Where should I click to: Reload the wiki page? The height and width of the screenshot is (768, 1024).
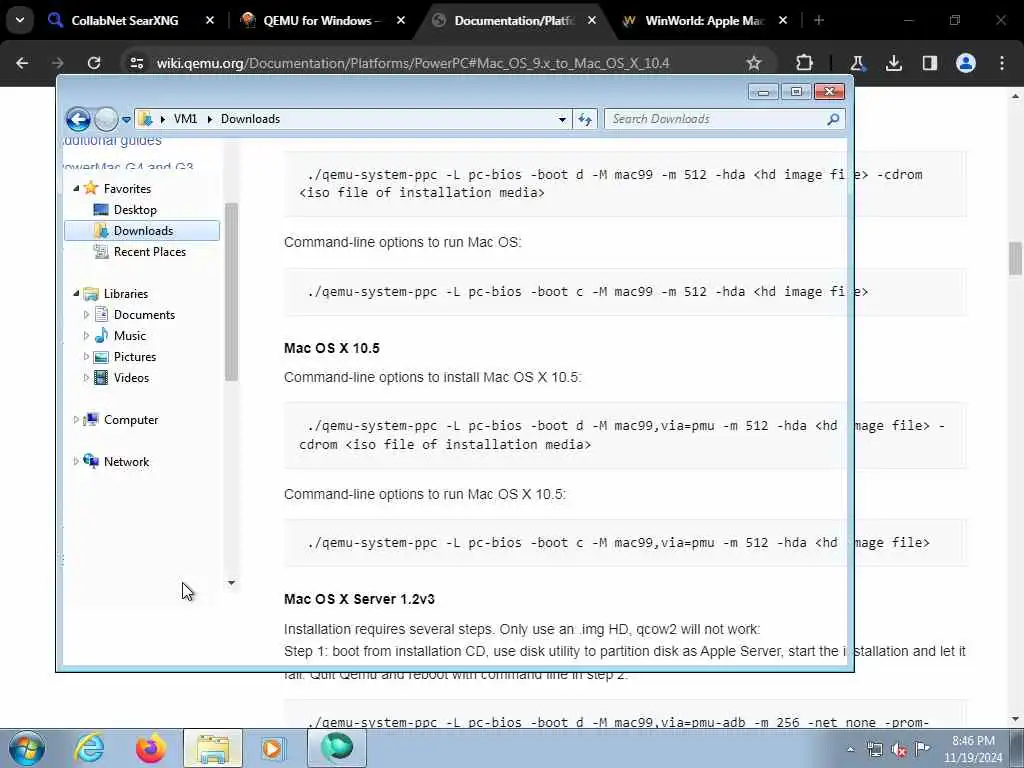[x=94, y=63]
